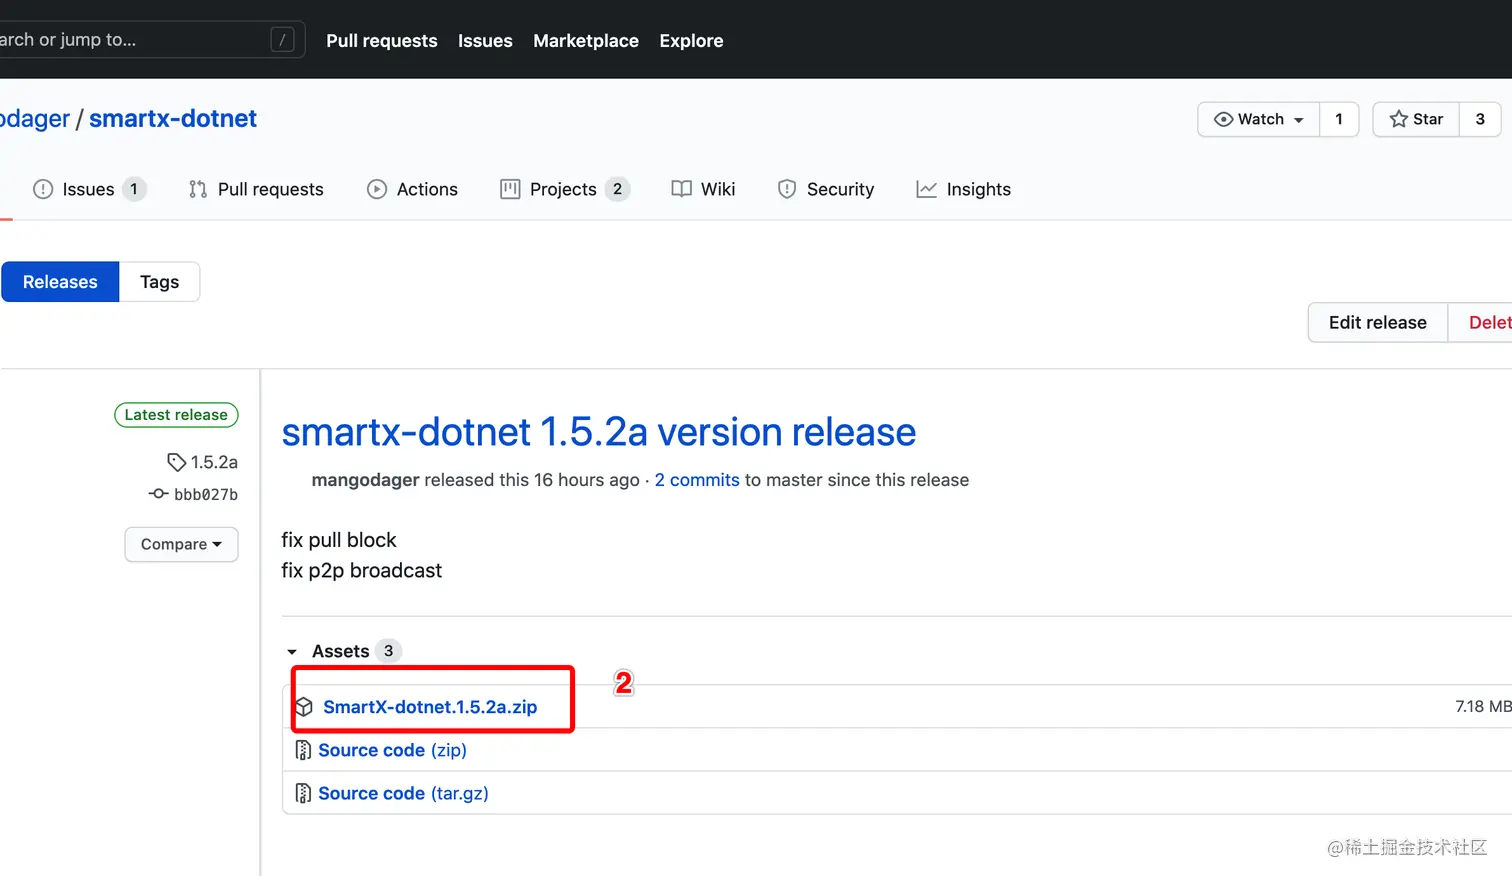Go to Marketplace
Image resolution: width=1512 pixels, height=882 pixels.
(x=586, y=41)
